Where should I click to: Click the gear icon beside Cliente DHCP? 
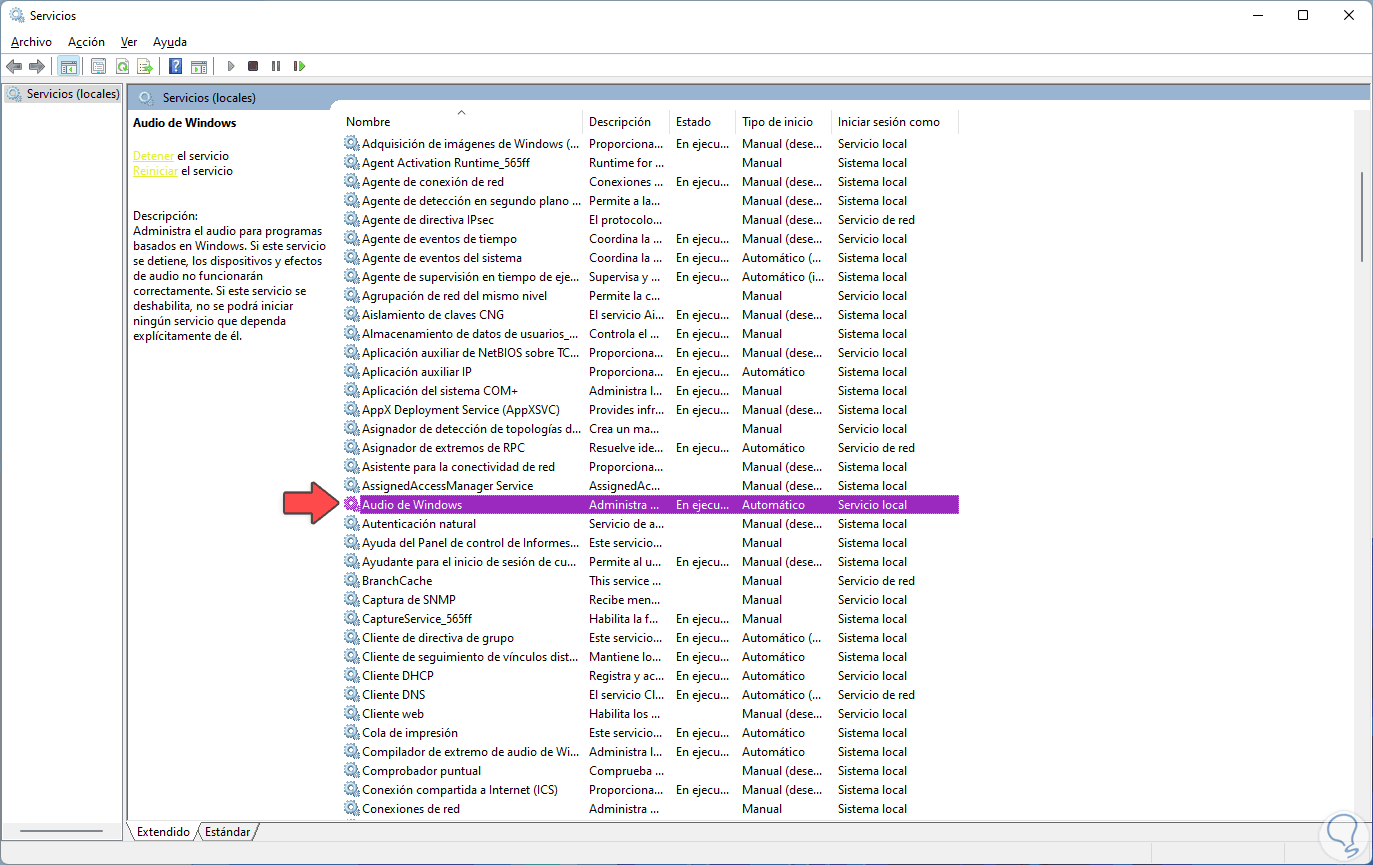[351, 676]
